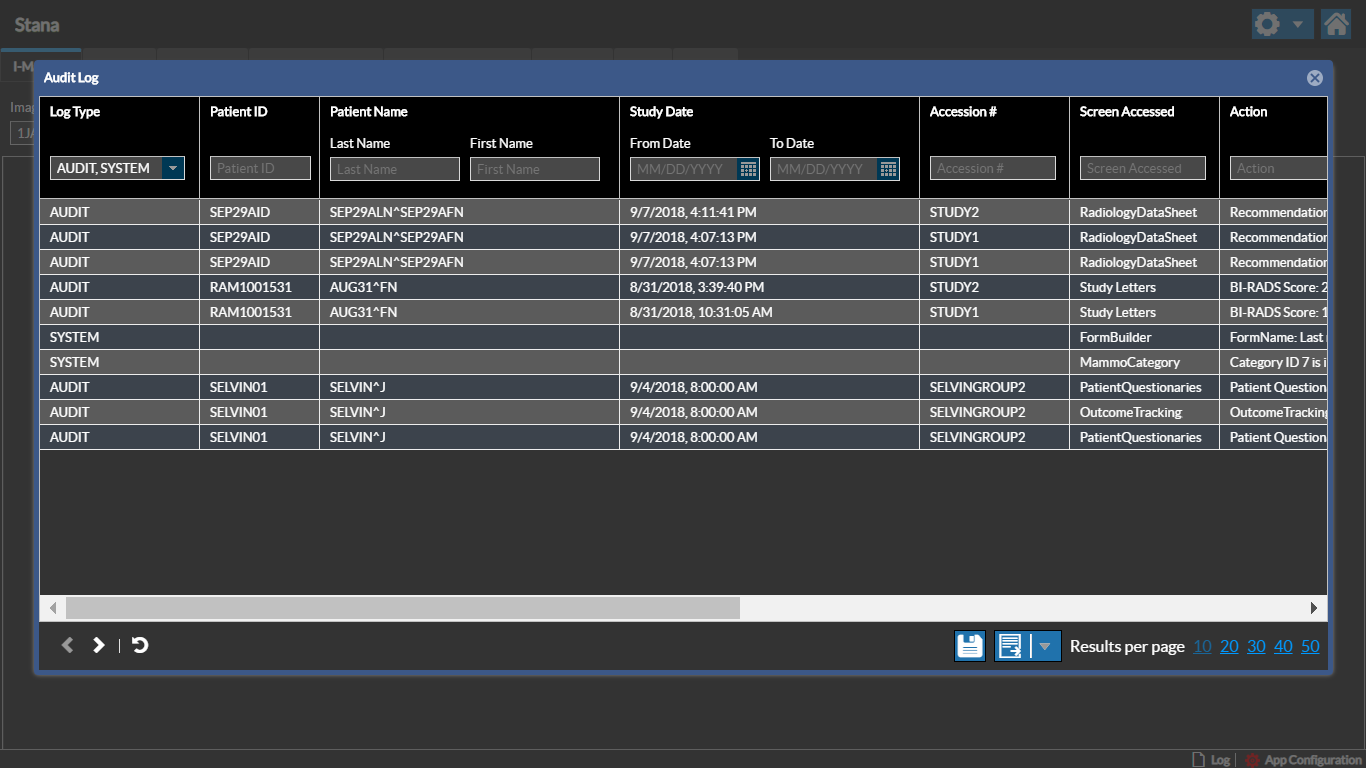Open the export options dropdown arrow
This screenshot has width=1366, height=768.
[1045, 646]
